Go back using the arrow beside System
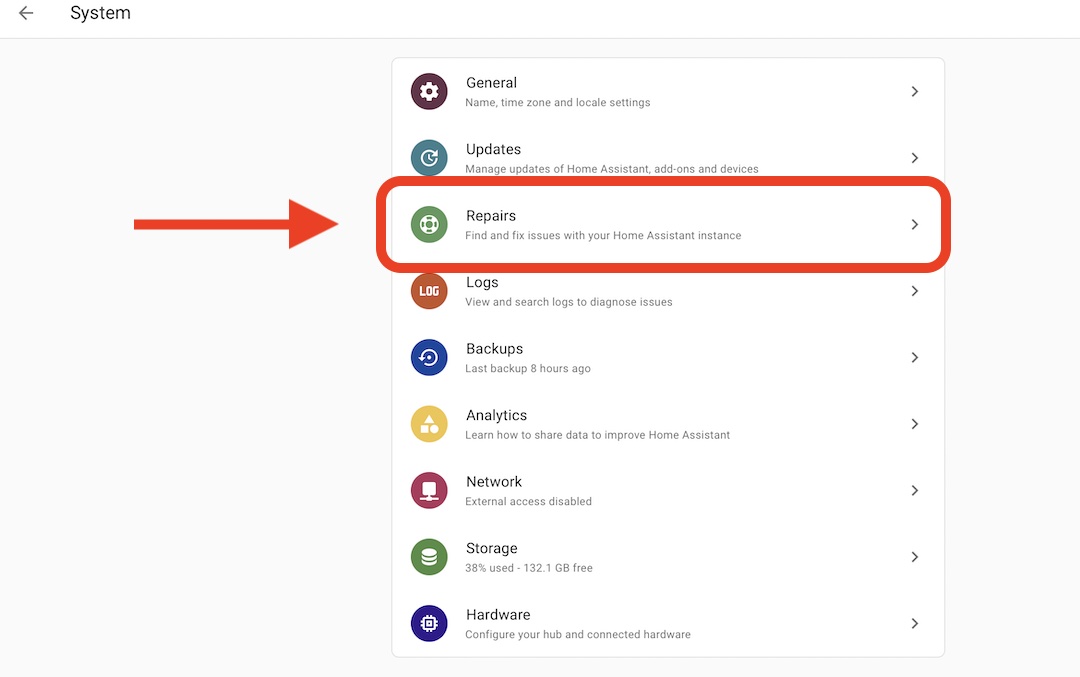This screenshot has width=1080, height=677. [26, 13]
